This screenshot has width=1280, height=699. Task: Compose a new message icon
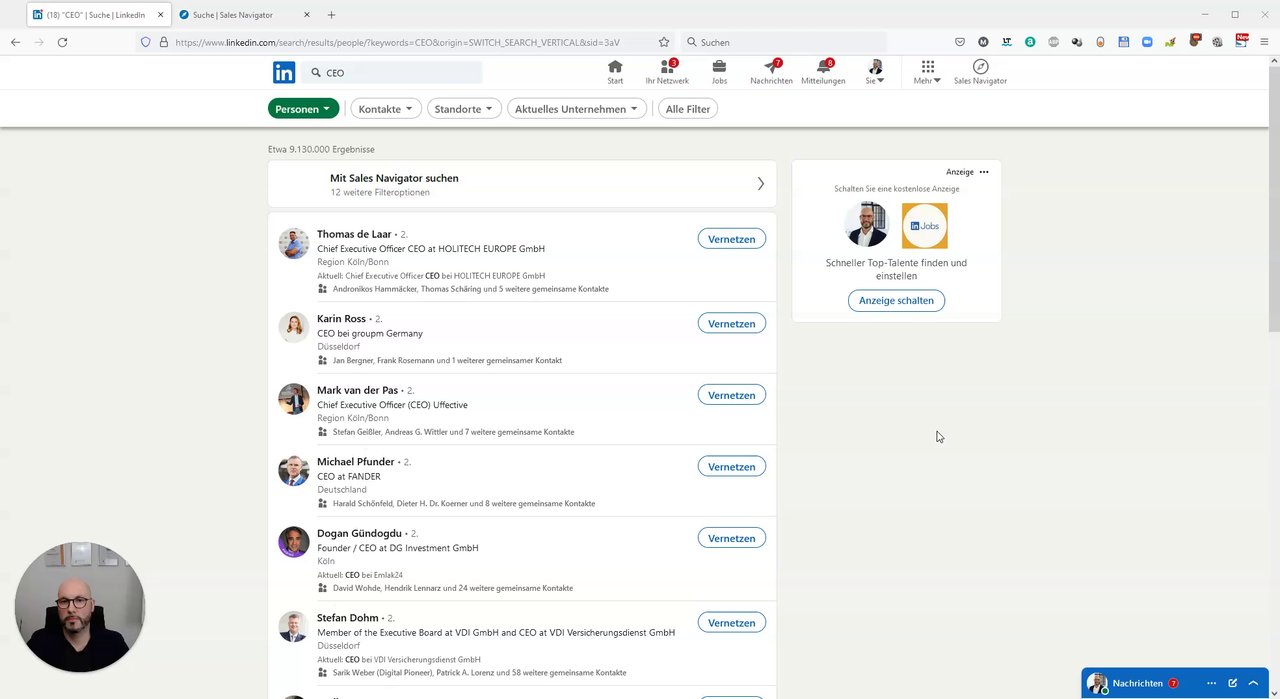pos(1233,683)
